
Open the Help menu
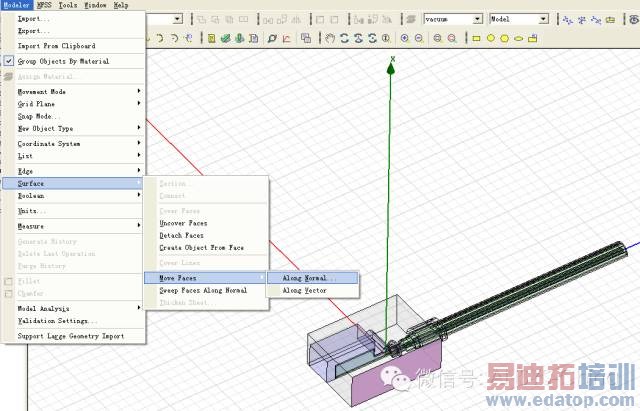(121, 5)
